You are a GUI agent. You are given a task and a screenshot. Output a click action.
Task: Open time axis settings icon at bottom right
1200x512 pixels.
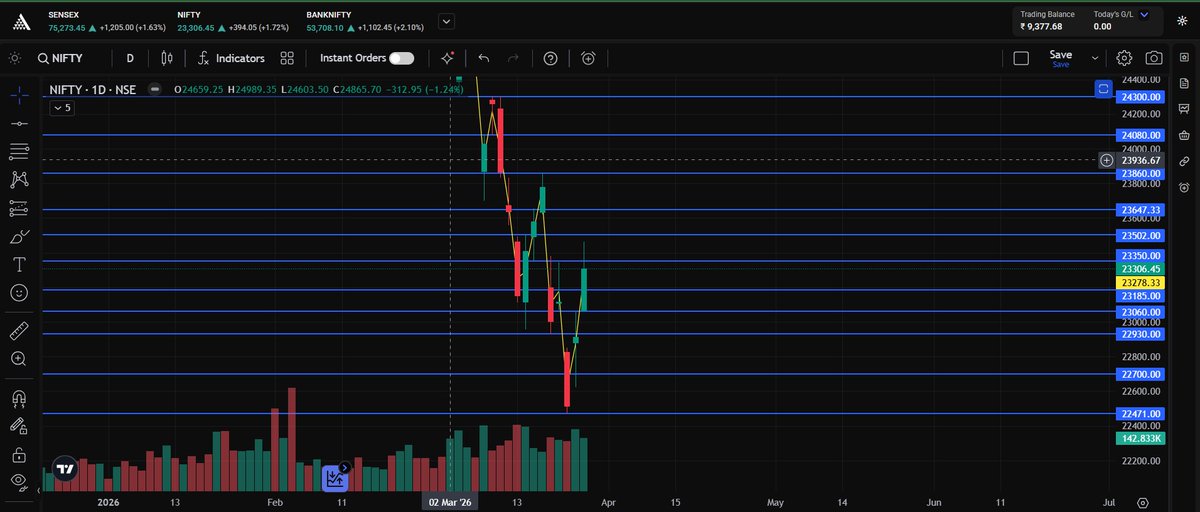tap(1143, 502)
